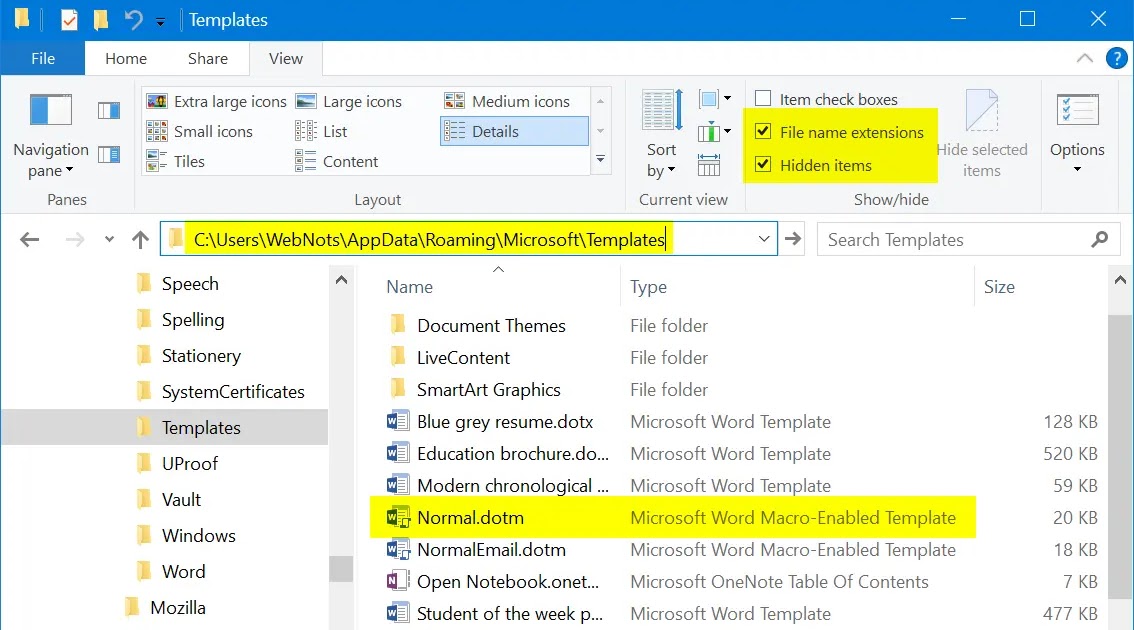The width and height of the screenshot is (1134, 630).
Task: Select the Details layout option
Action: pyautogui.click(x=514, y=132)
